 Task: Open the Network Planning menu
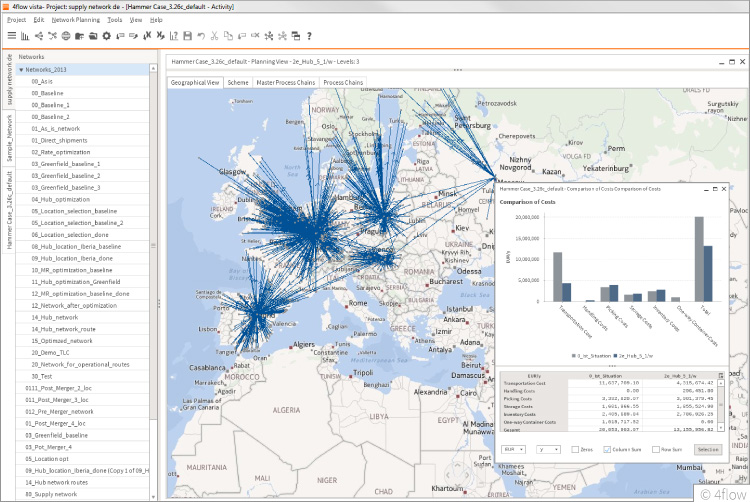(x=76, y=20)
